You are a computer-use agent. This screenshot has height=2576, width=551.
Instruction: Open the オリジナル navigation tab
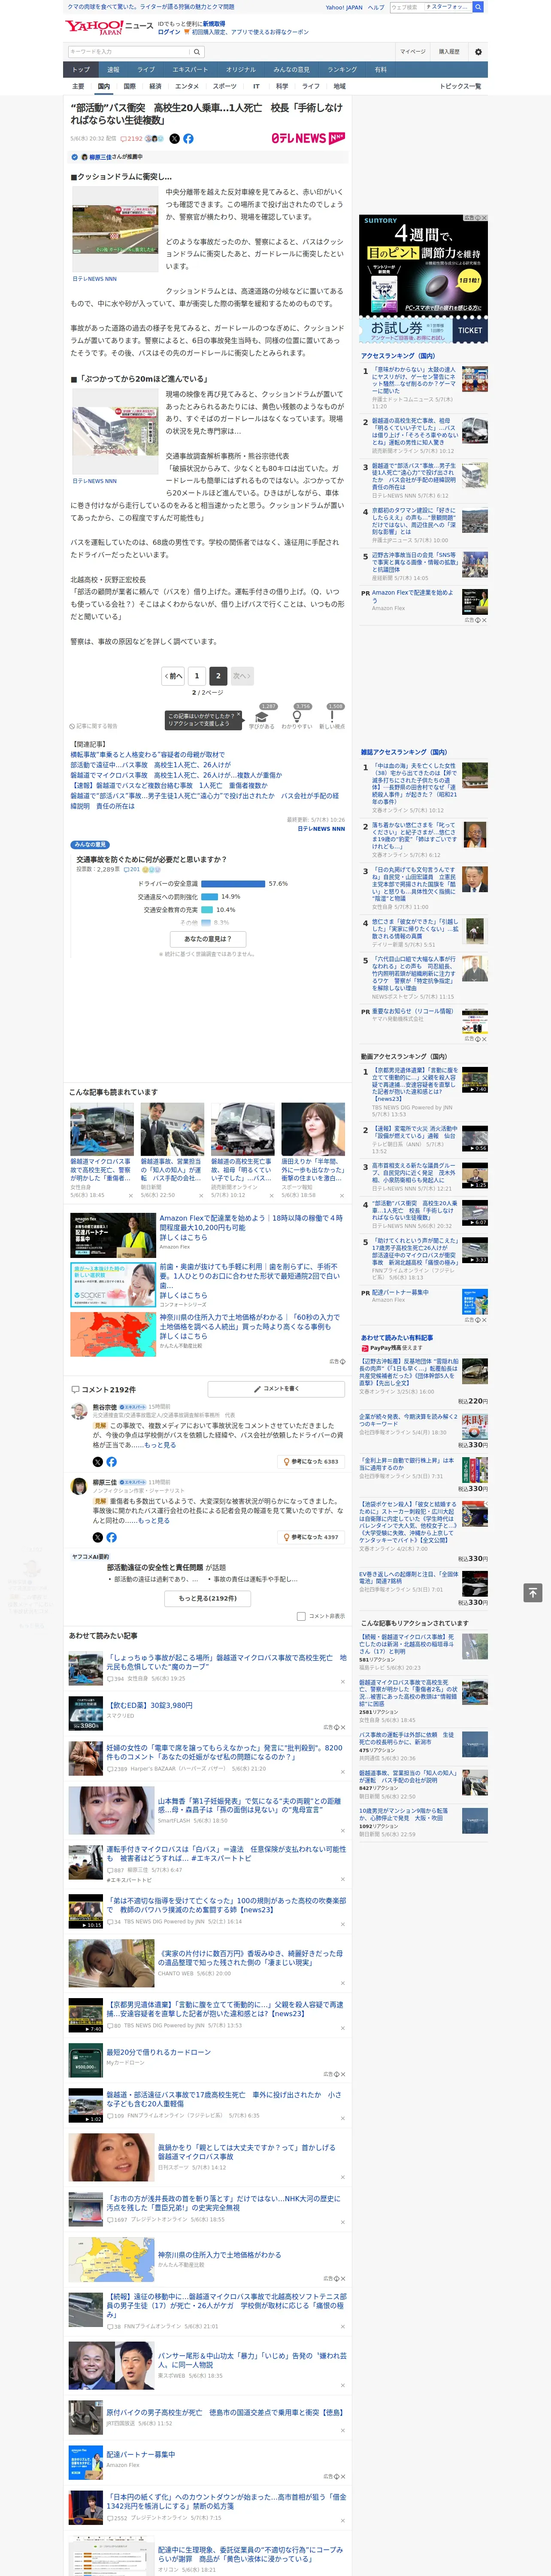click(x=241, y=70)
